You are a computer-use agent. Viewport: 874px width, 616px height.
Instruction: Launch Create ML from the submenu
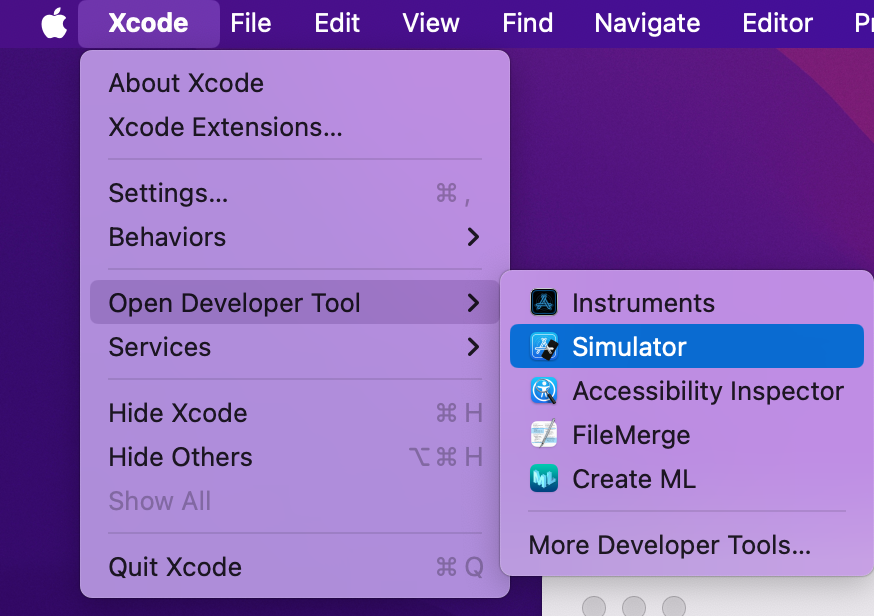[x=687, y=478]
